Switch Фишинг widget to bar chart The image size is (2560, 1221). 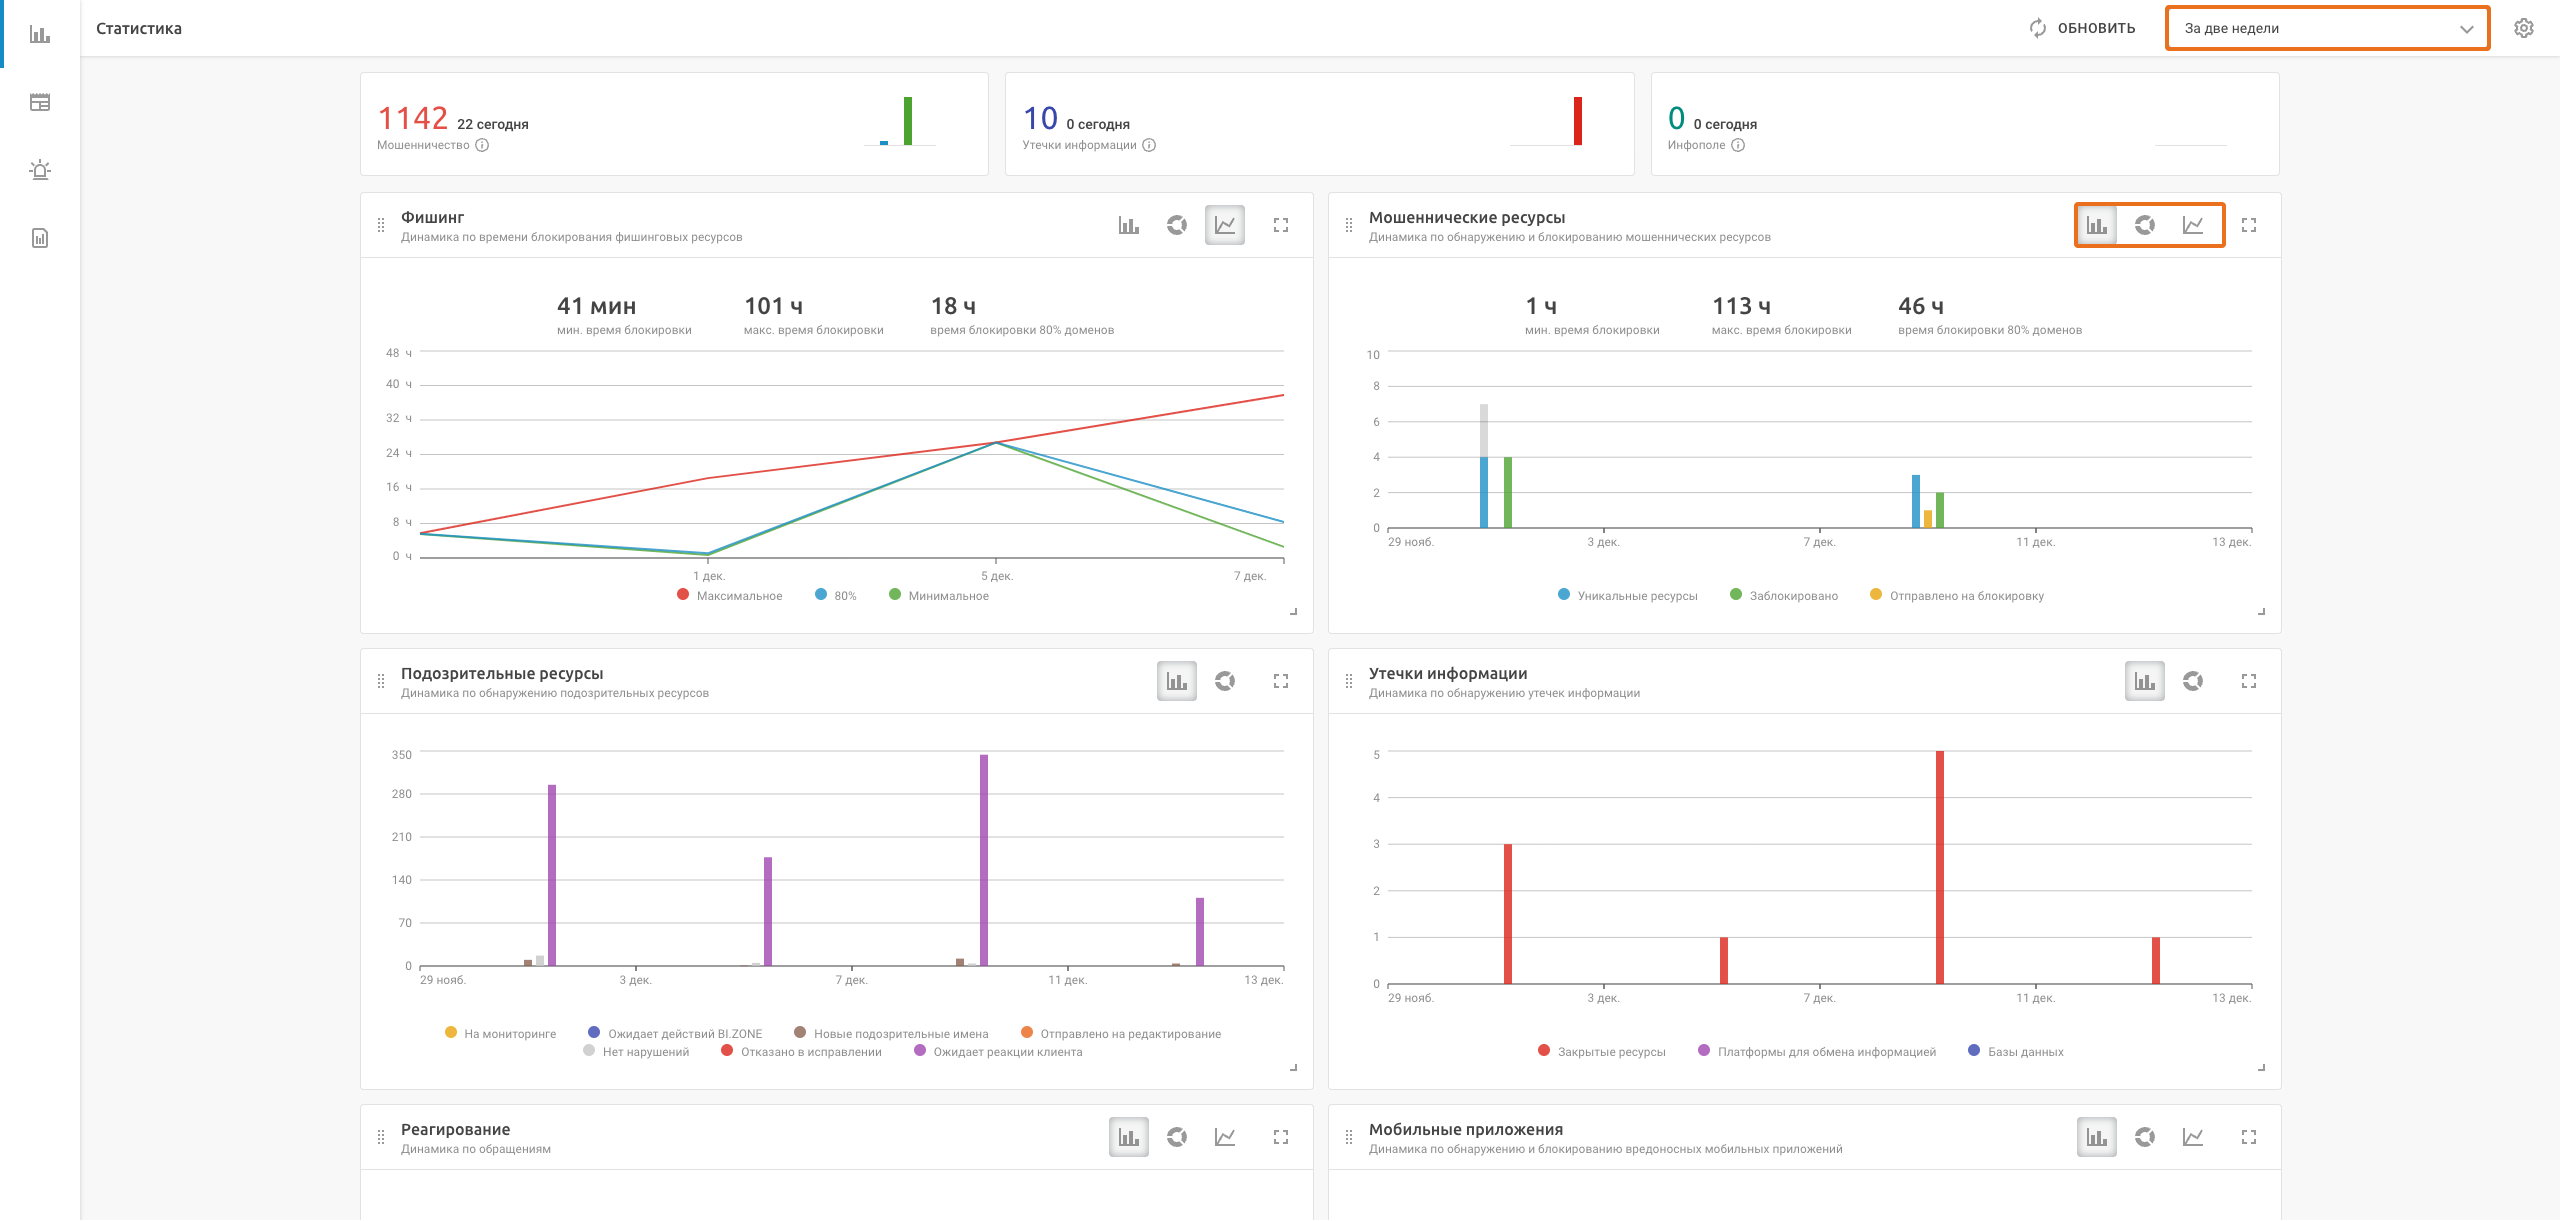(x=1129, y=225)
